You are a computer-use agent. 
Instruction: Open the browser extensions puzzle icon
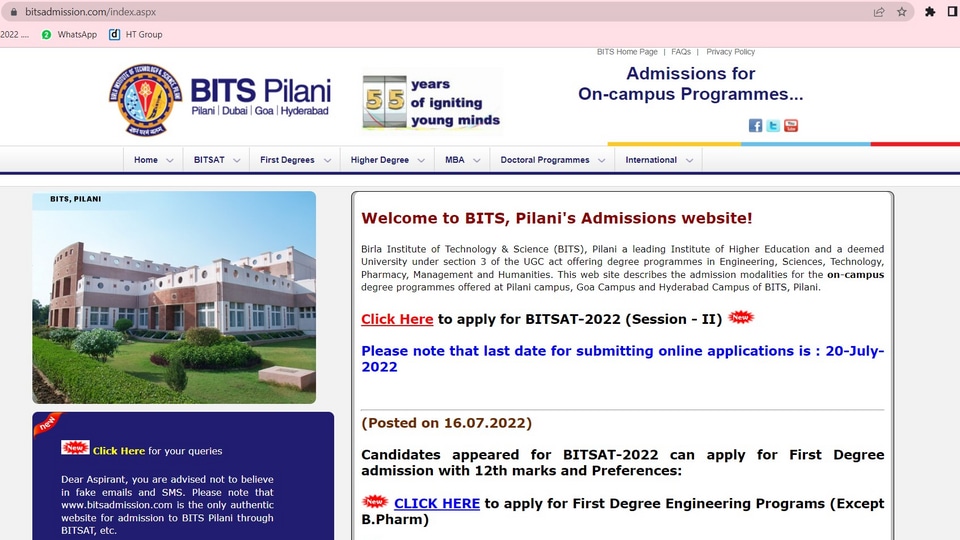point(930,12)
